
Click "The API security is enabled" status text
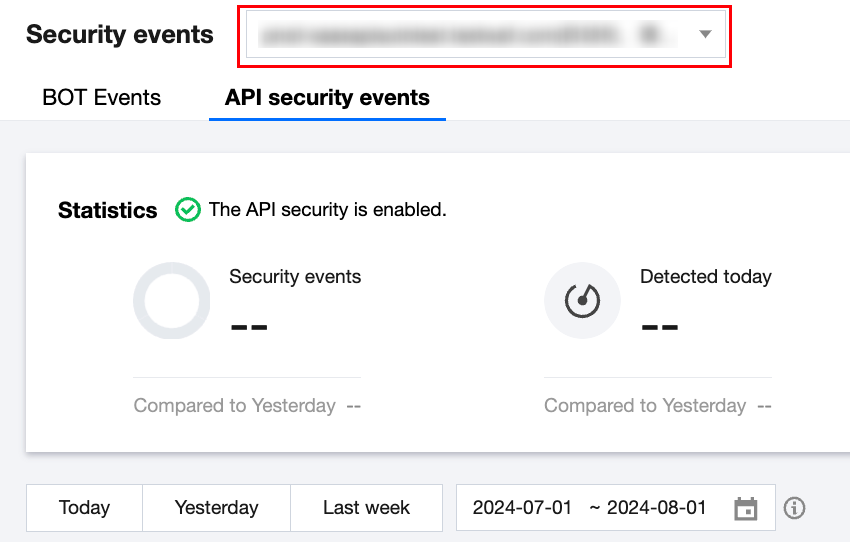coord(327,210)
